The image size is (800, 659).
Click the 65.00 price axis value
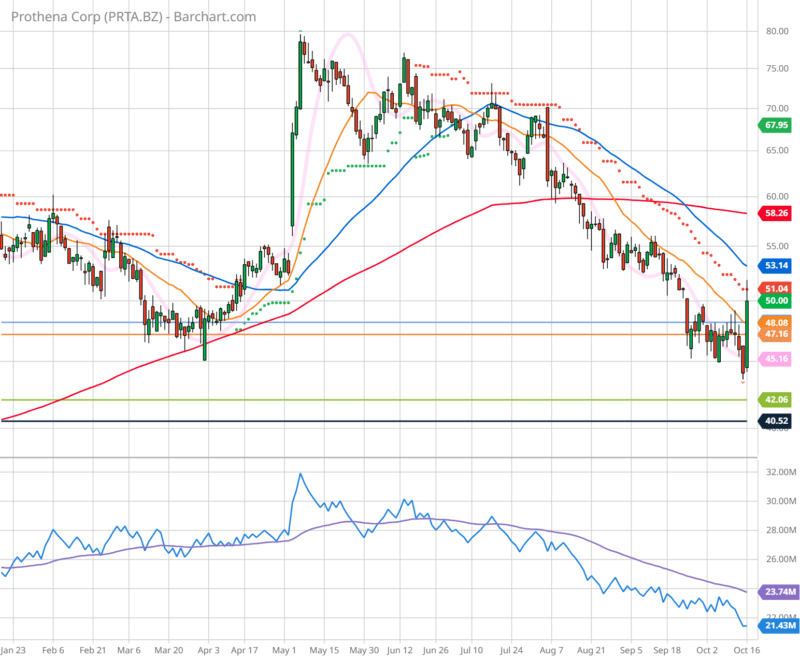[x=777, y=150]
